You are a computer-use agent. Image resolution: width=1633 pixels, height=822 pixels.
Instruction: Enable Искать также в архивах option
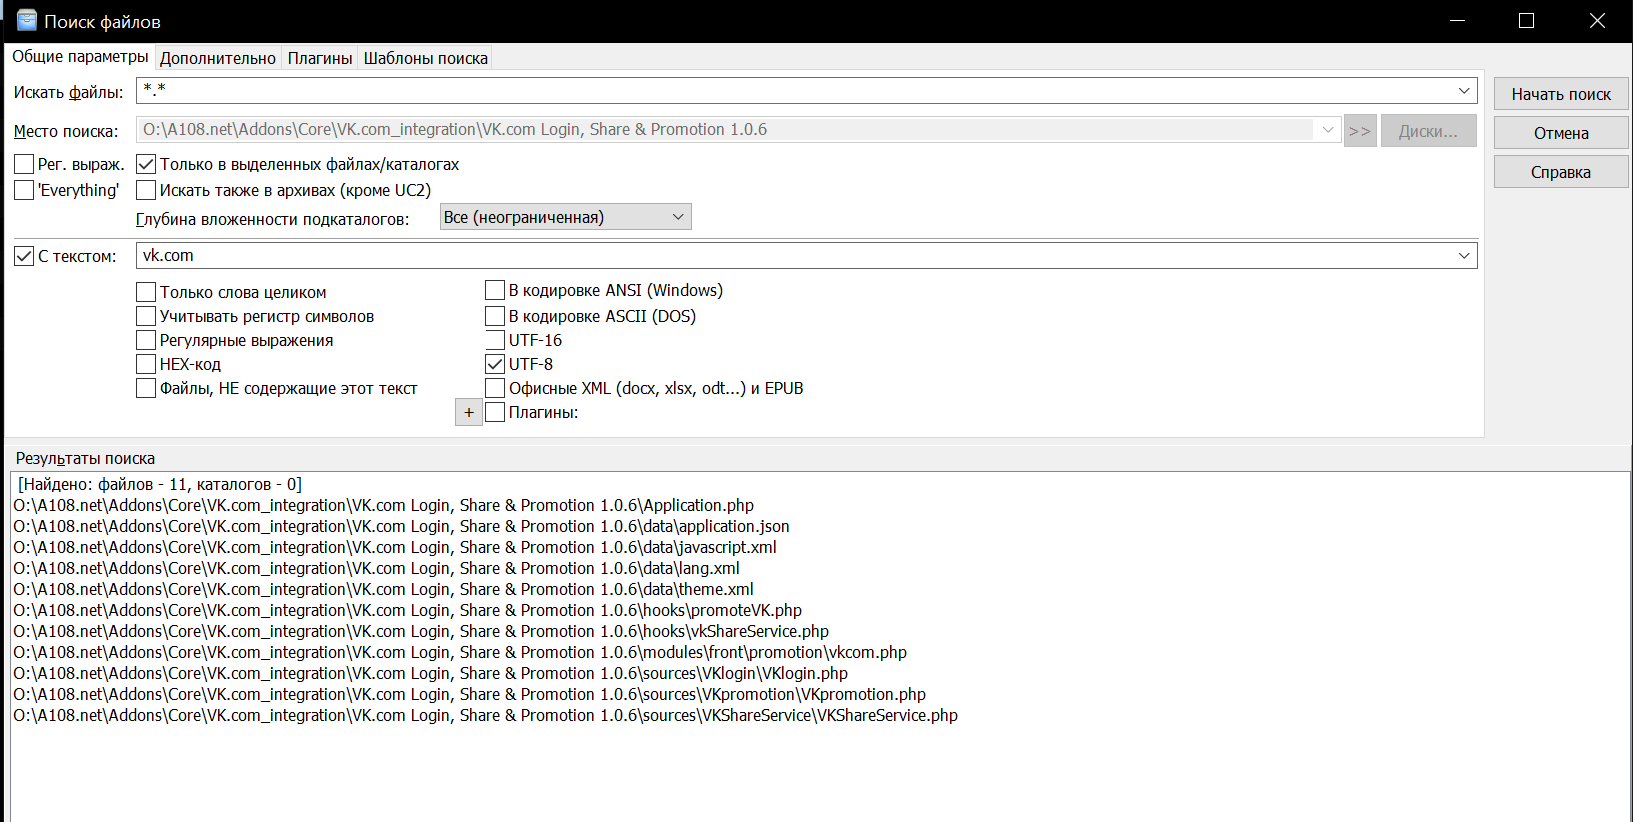click(x=146, y=190)
